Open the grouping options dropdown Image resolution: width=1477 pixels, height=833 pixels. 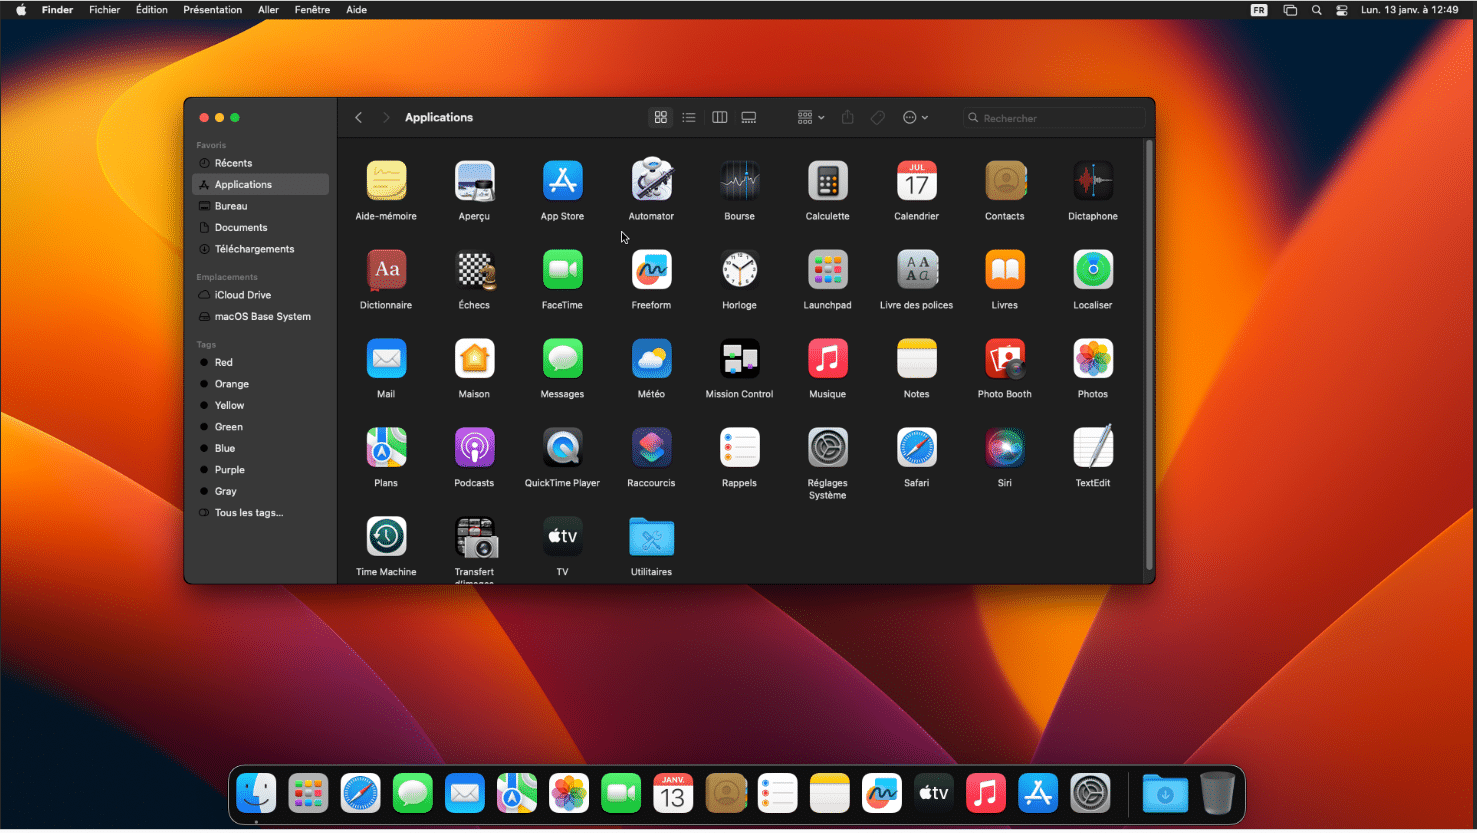[809, 117]
